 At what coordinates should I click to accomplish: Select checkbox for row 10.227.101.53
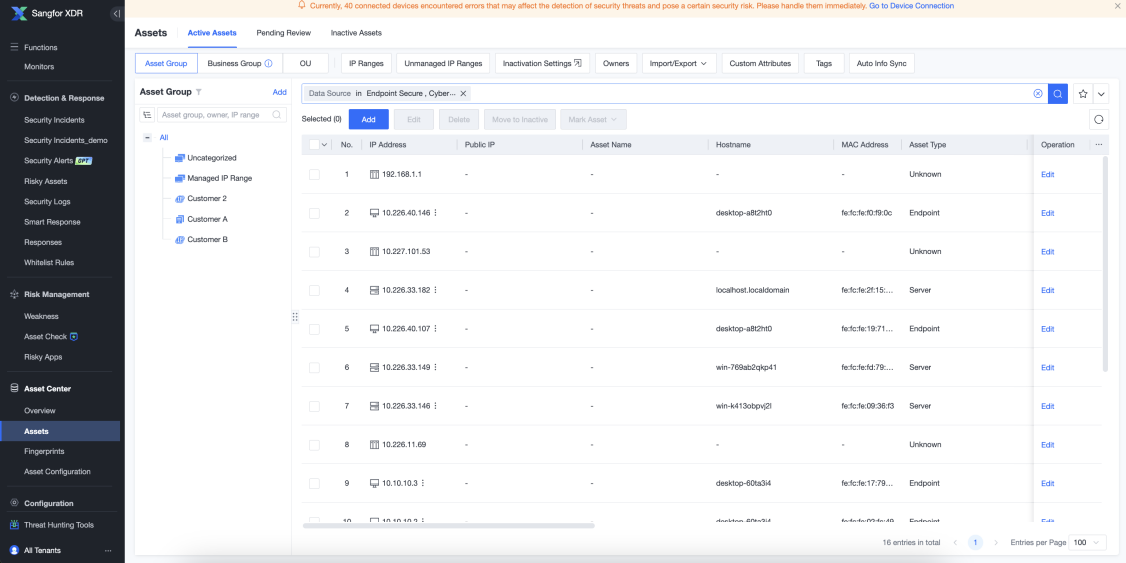315,251
